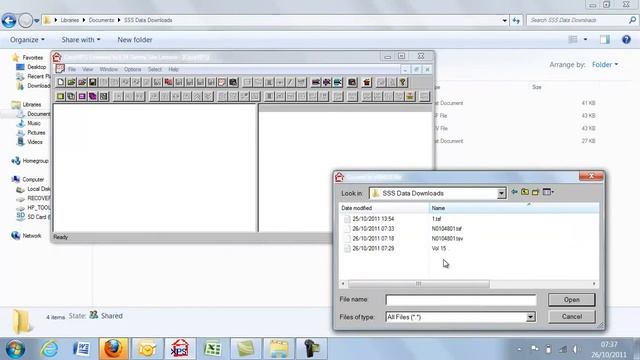The width and height of the screenshot is (640, 360).
Task: Click Up One Level icon in dialog
Action: pyautogui.click(x=525, y=192)
